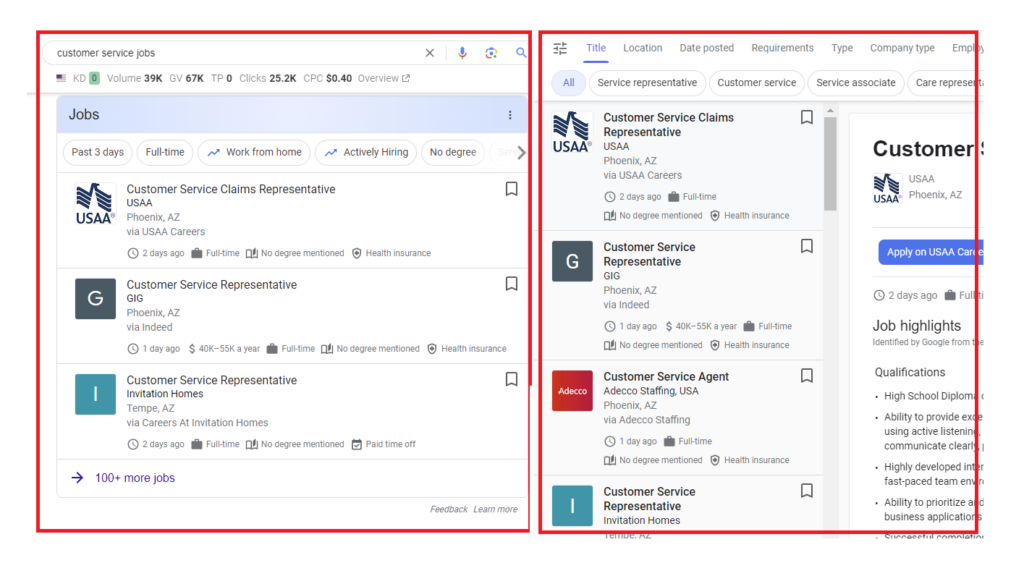Bookmark the GIG Customer Service Representative job in left panel
The width and height of the screenshot is (1024, 563).
point(511,284)
